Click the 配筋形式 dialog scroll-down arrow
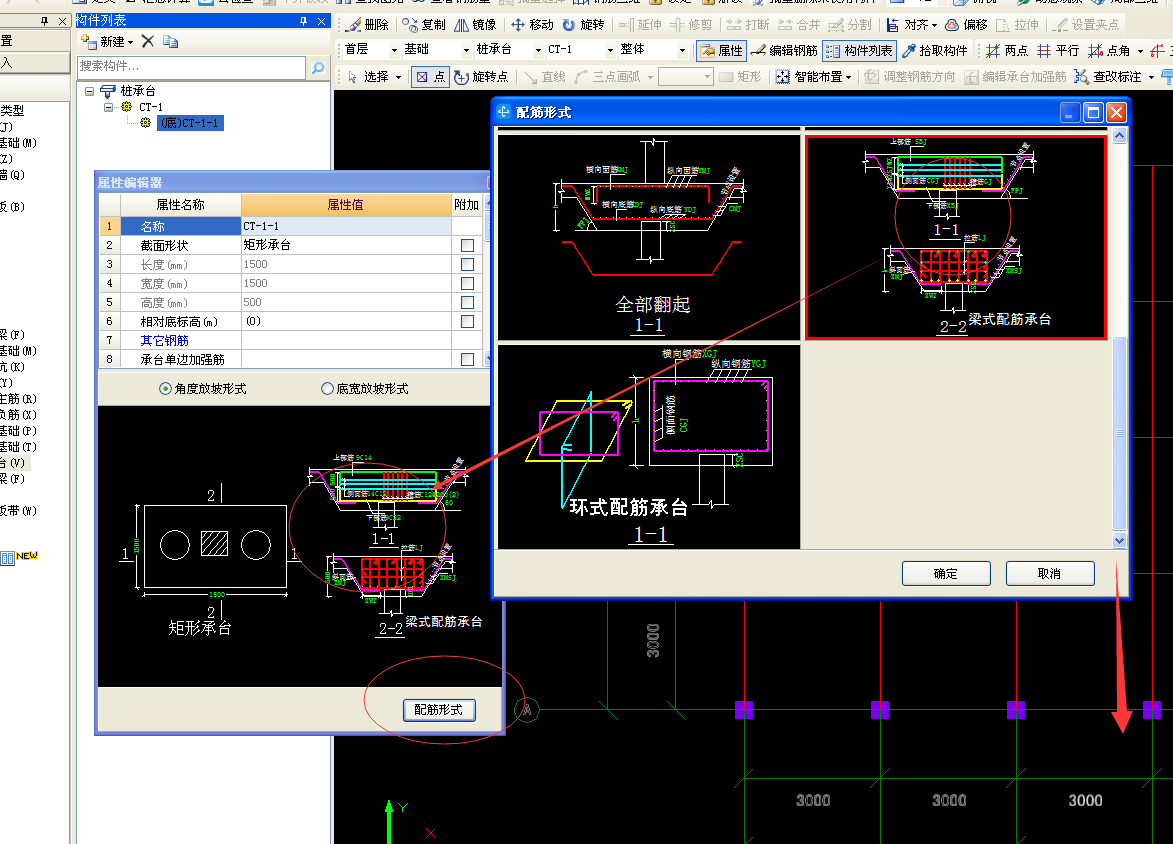Image resolution: width=1173 pixels, height=844 pixels. coord(1119,540)
